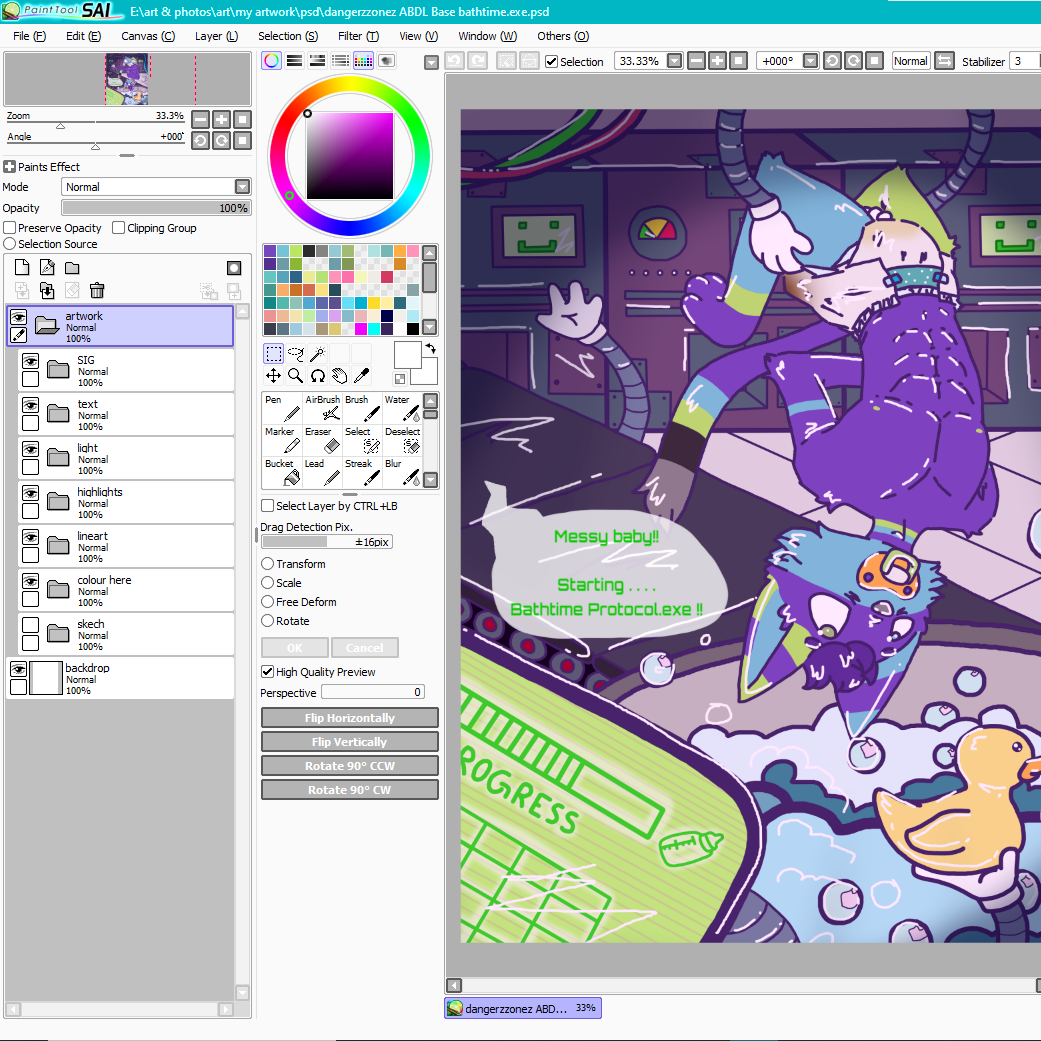Switch to dangerzzonez ABD... document tab
Viewport: 1041px width, 1041px height.
(522, 1008)
